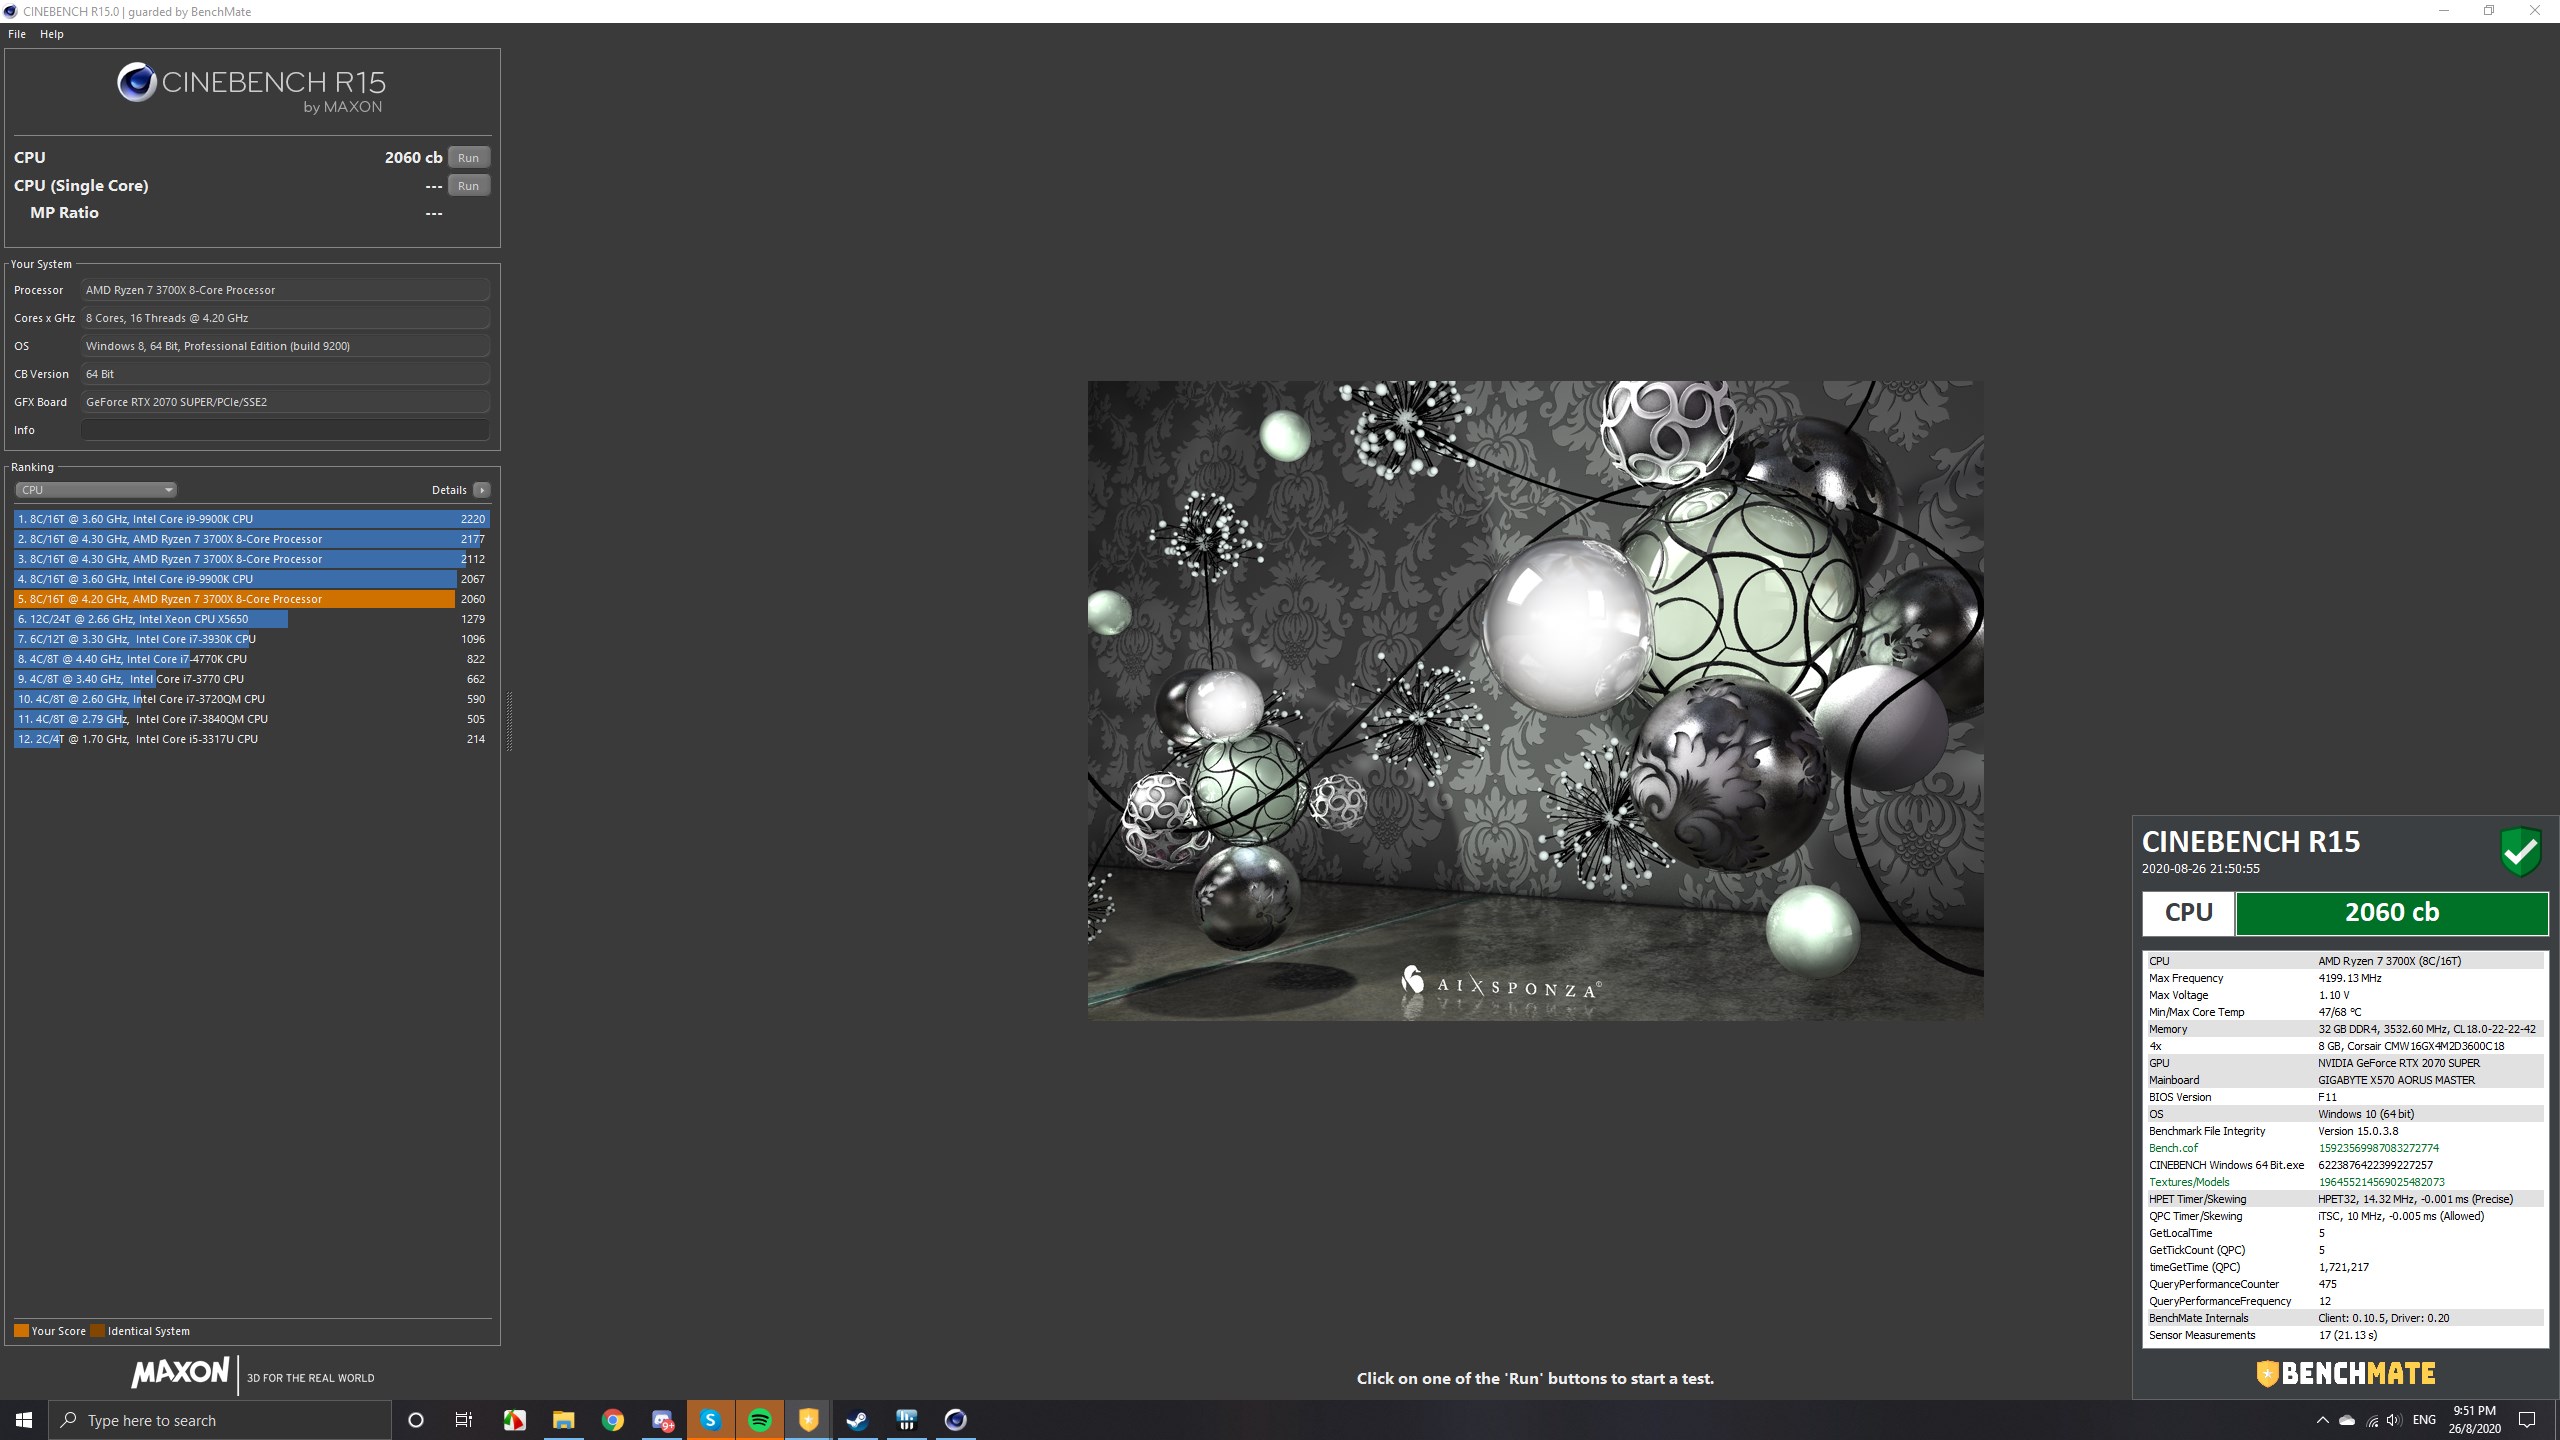
Task: Click the GFX Board field
Action: click(x=285, y=402)
